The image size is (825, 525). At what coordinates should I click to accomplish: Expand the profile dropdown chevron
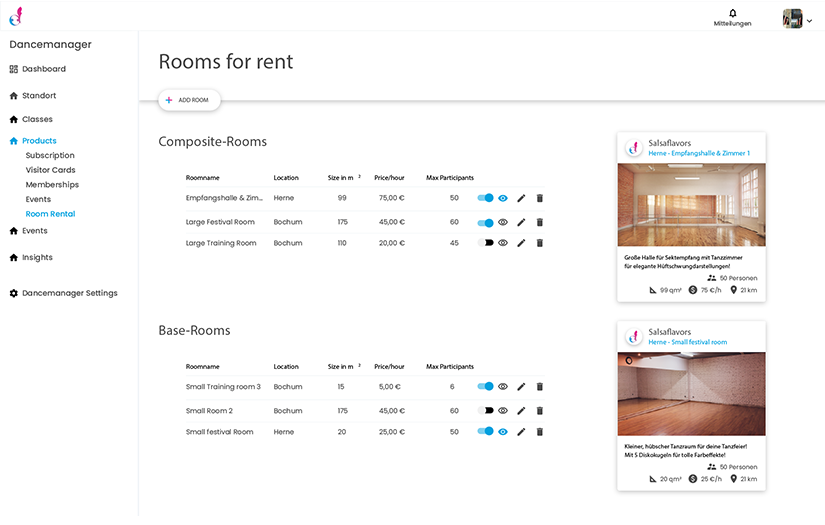809,21
